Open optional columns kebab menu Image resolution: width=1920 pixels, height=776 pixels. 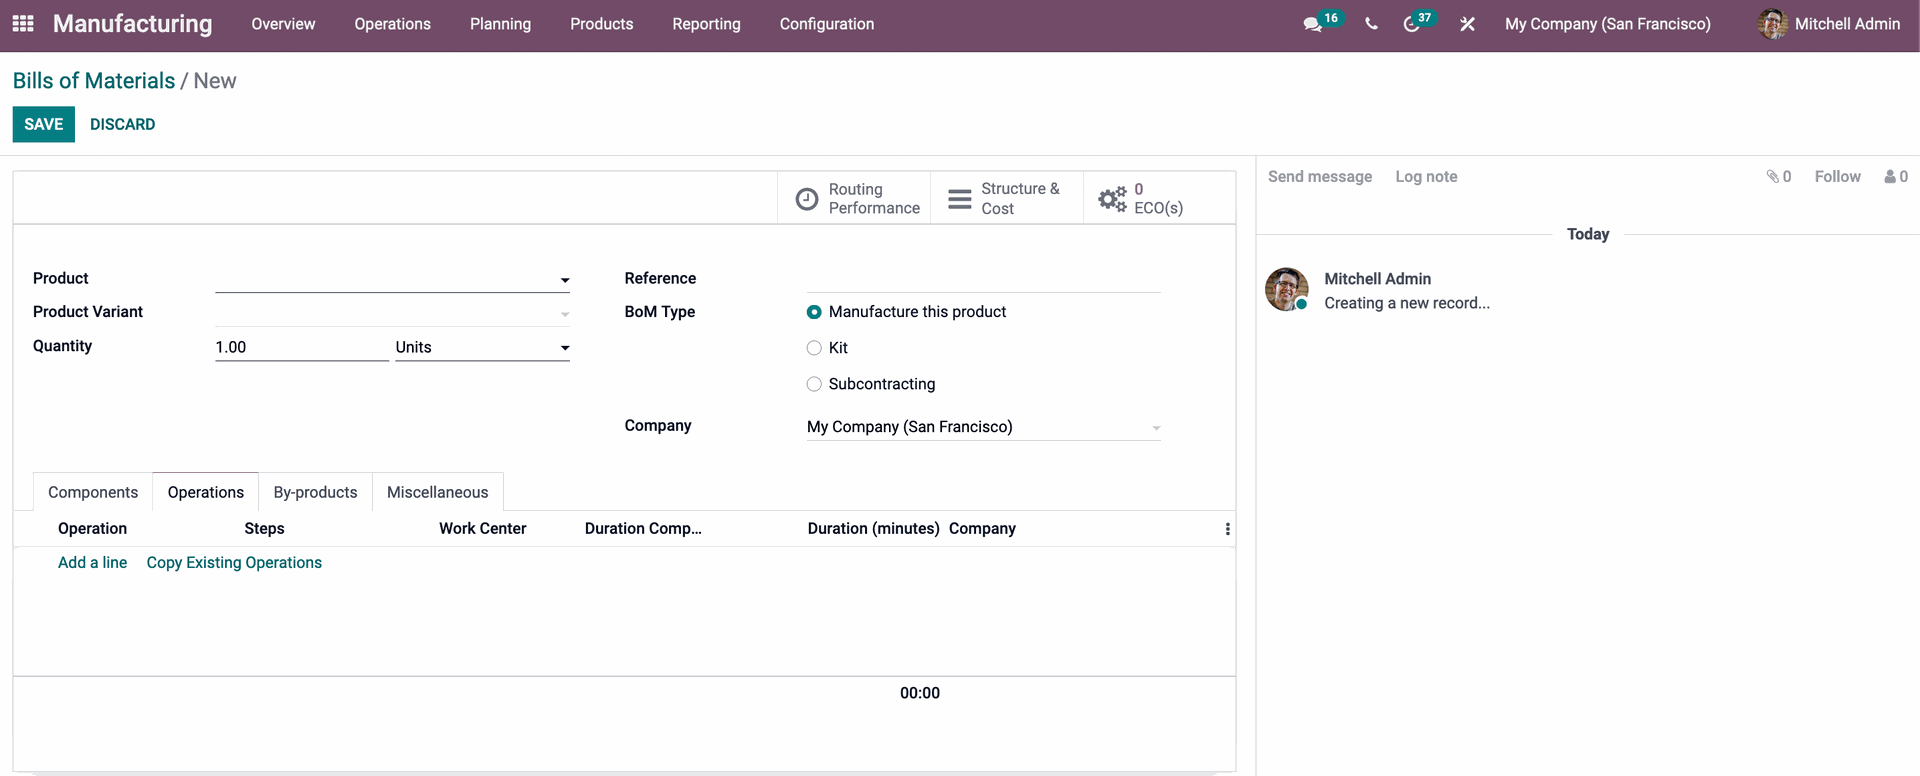coord(1227,529)
